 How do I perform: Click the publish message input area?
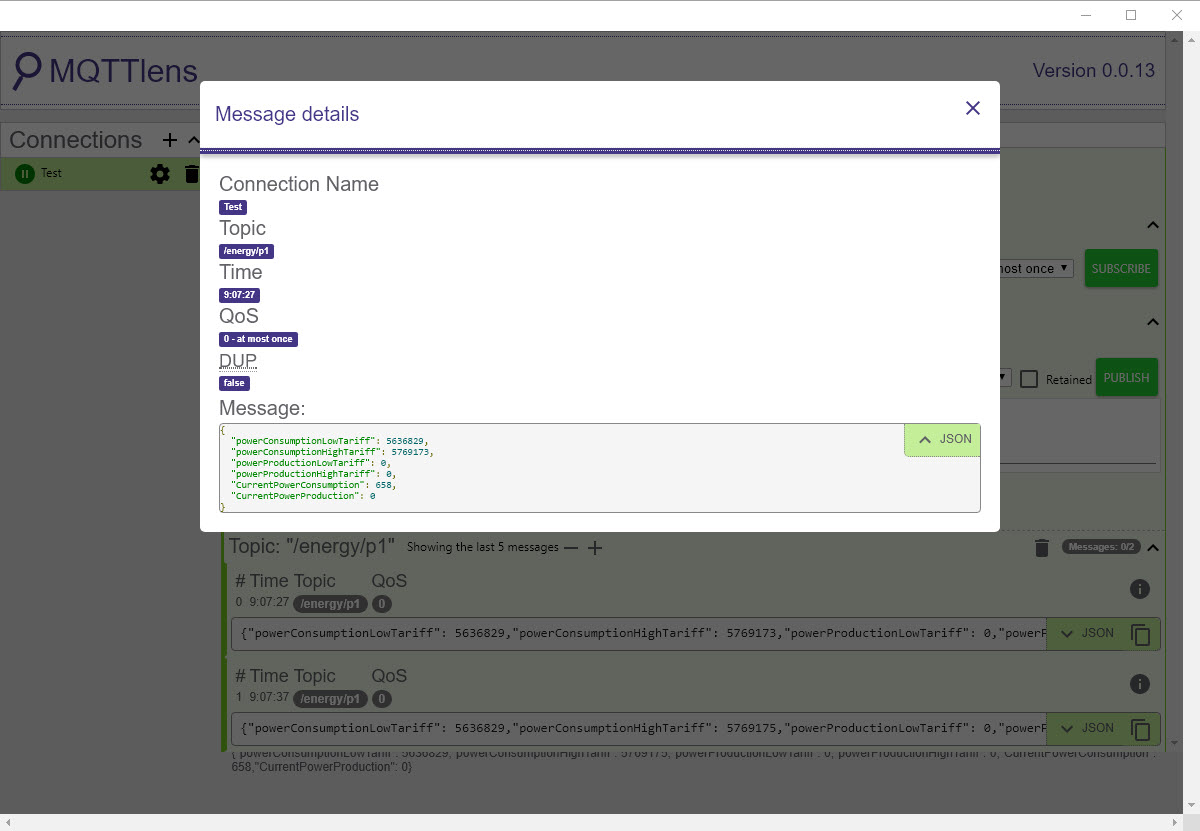coord(1078,433)
